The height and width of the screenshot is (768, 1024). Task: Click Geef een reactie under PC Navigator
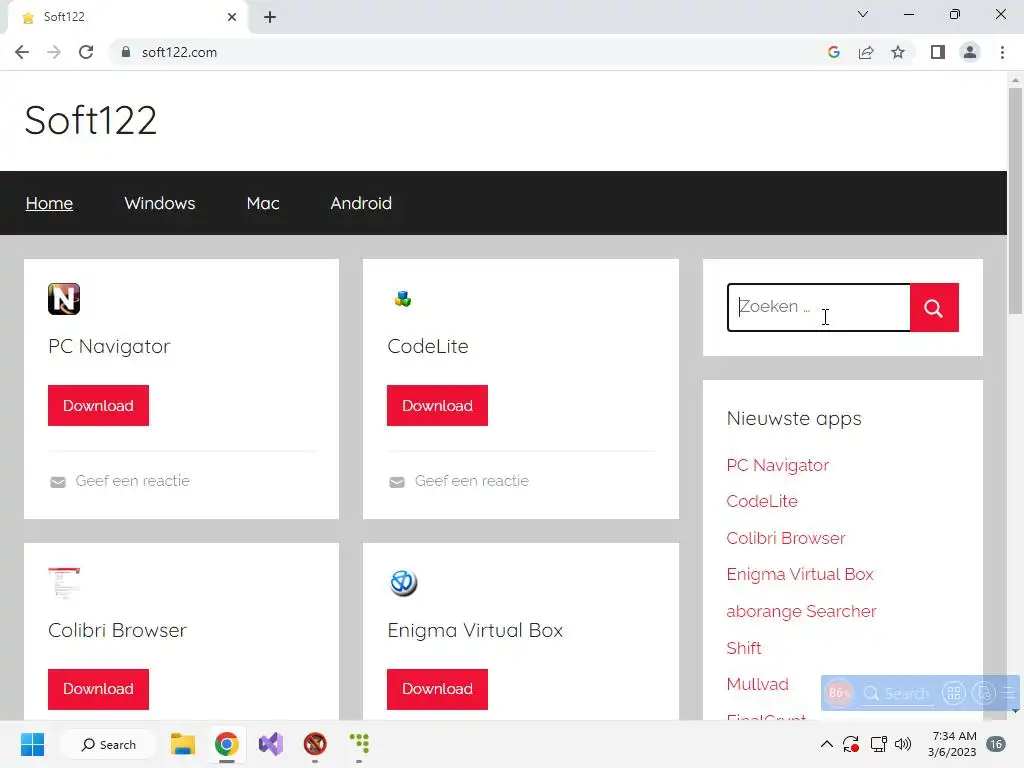[133, 481]
